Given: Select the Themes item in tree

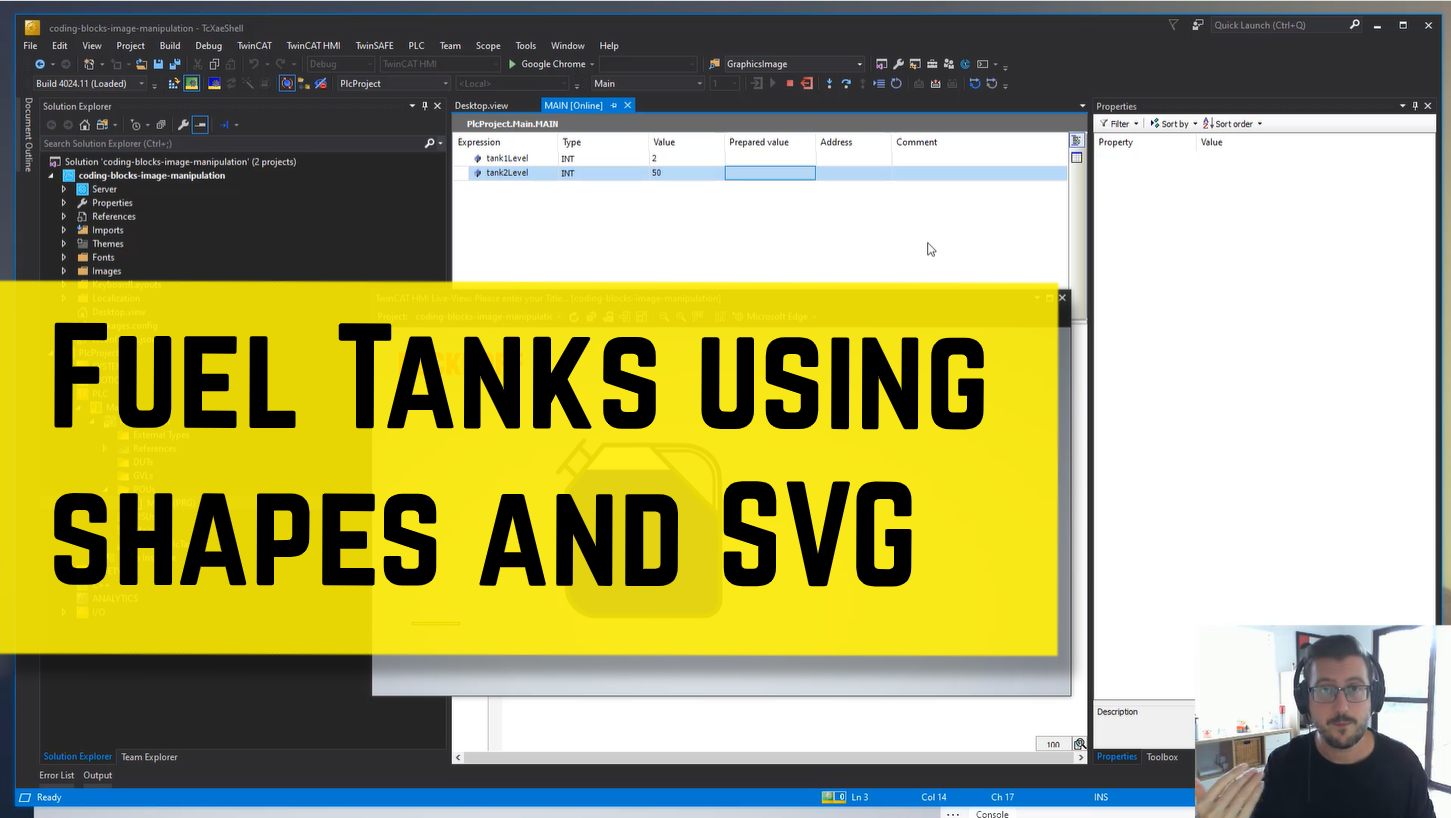Looking at the screenshot, I should (x=108, y=244).
